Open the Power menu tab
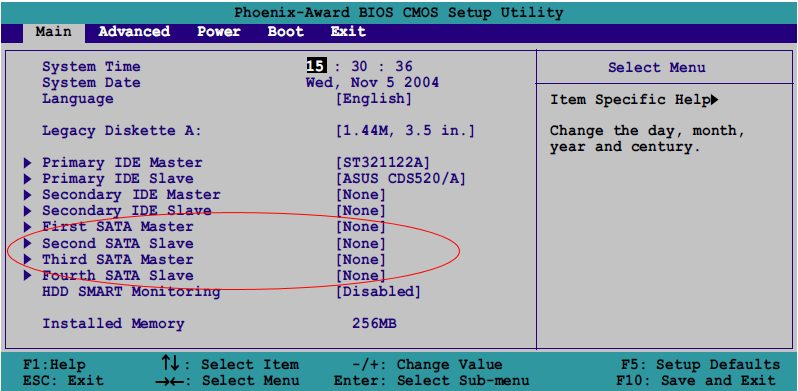798x391 pixels. click(218, 32)
